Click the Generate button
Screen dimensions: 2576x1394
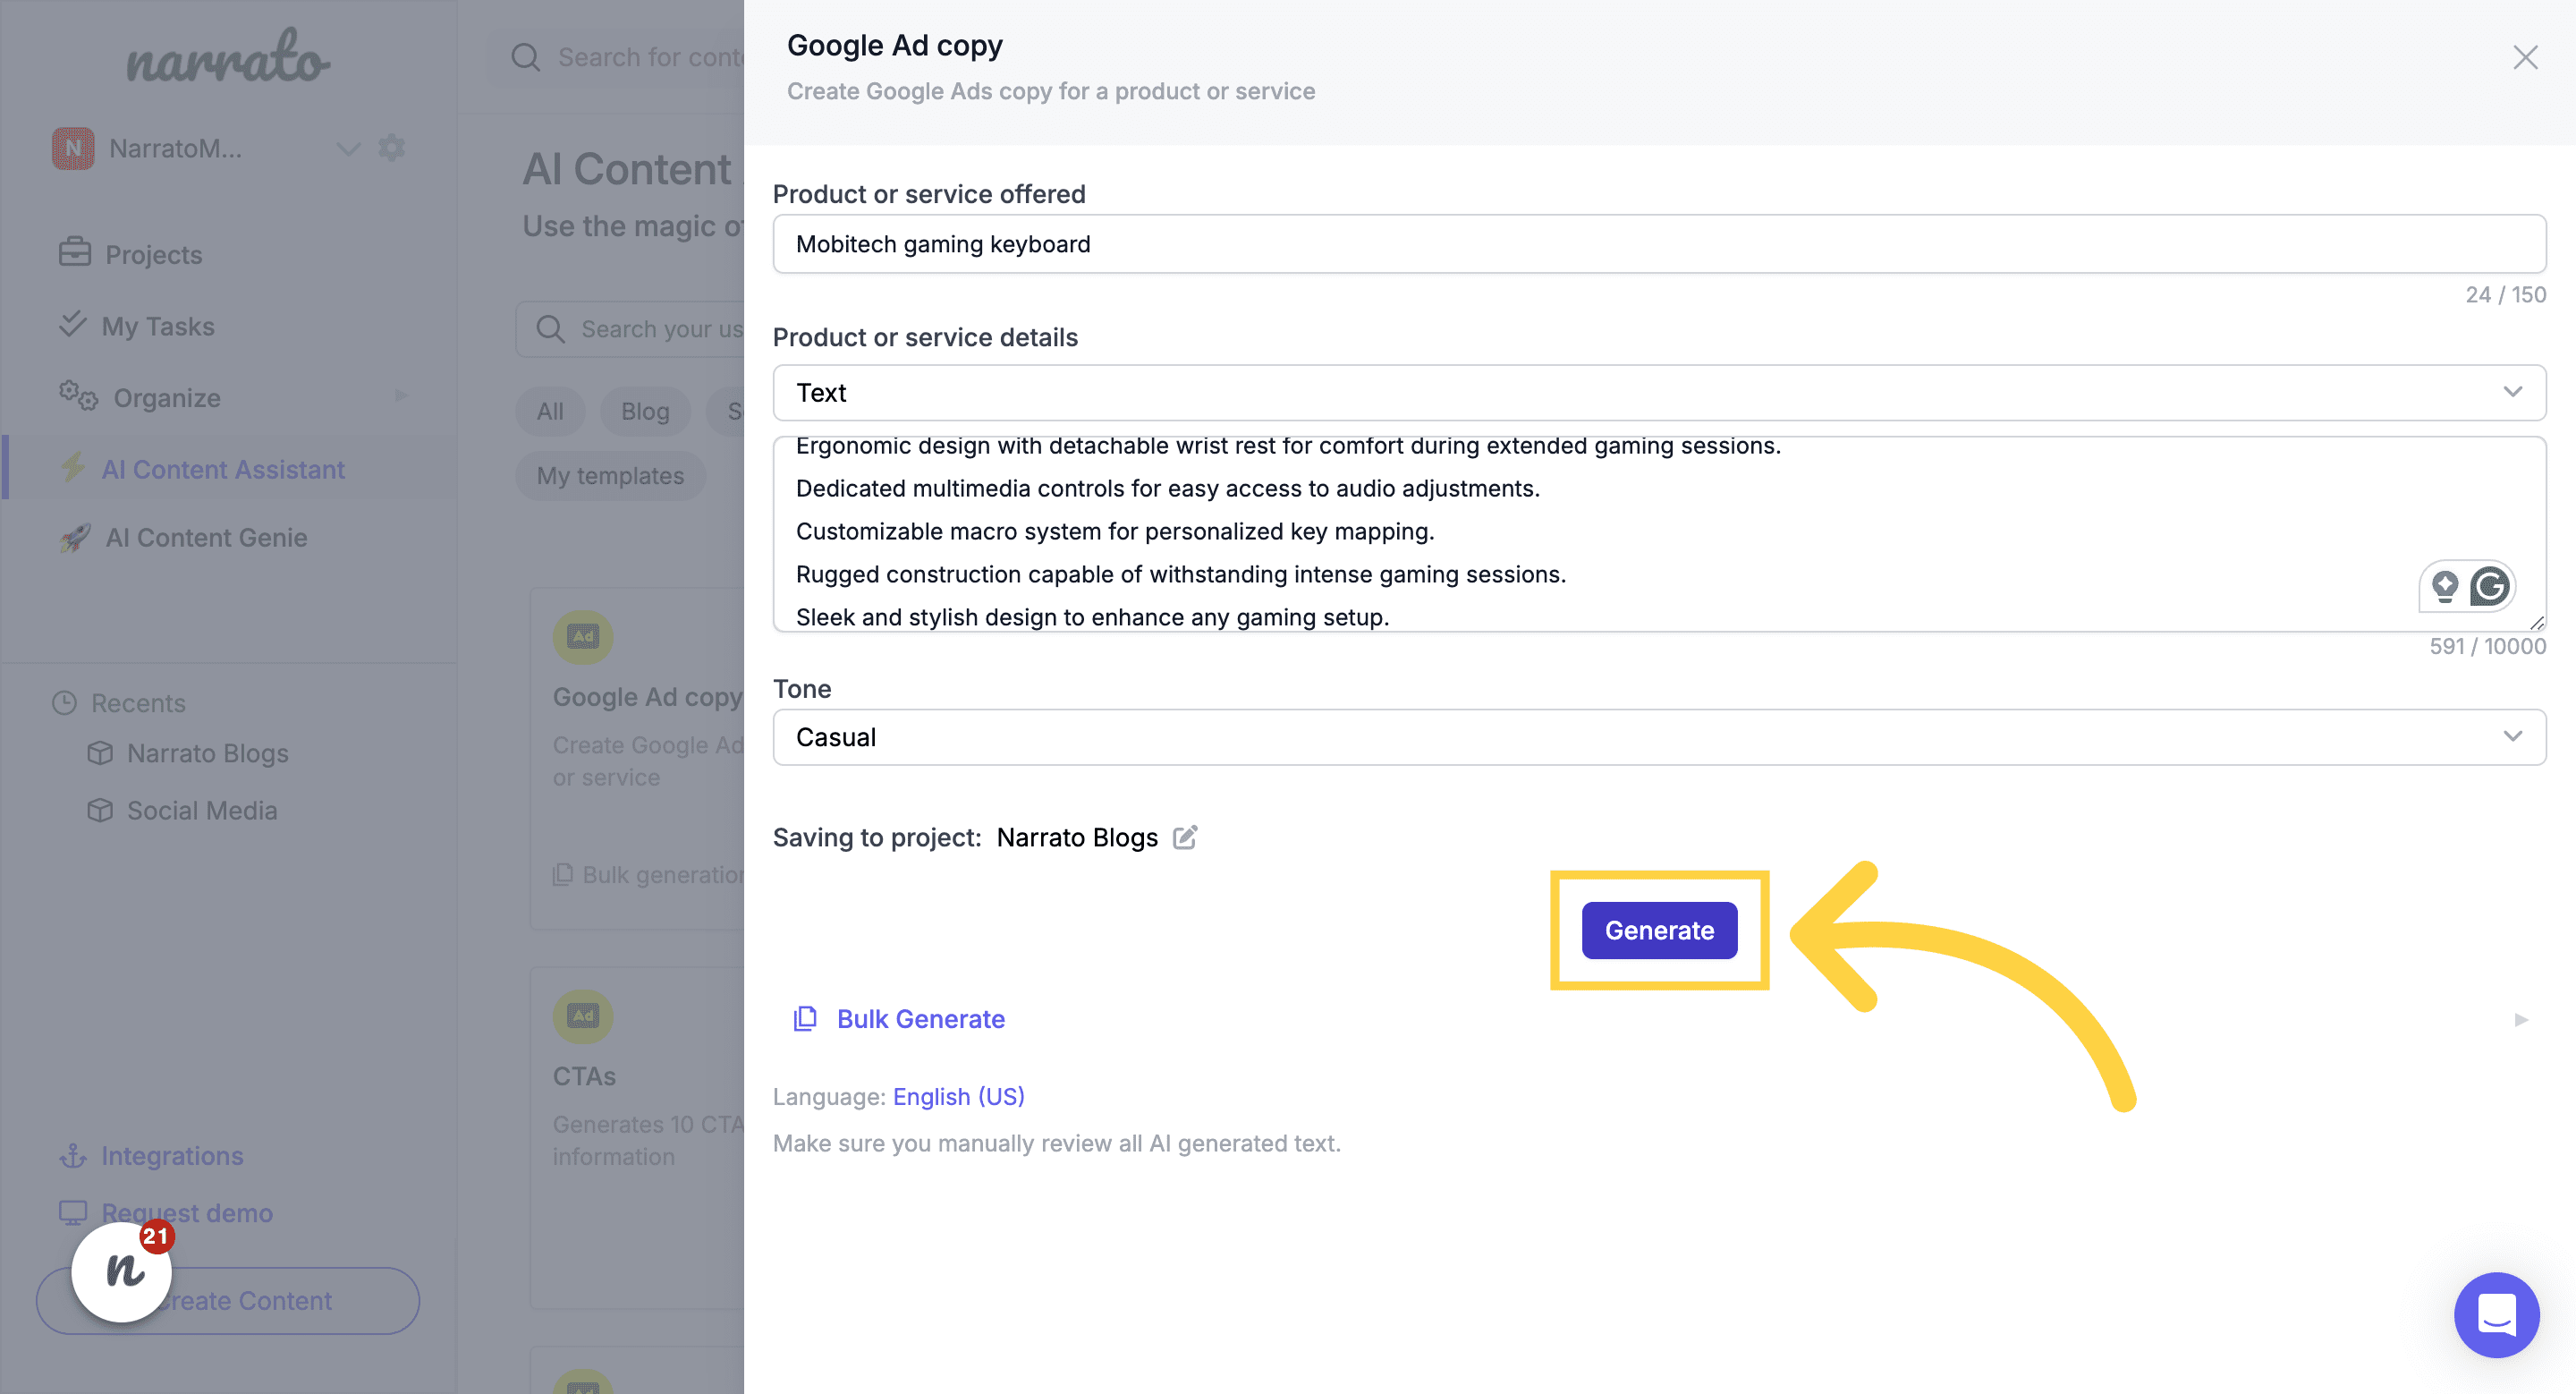tap(1659, 929)
